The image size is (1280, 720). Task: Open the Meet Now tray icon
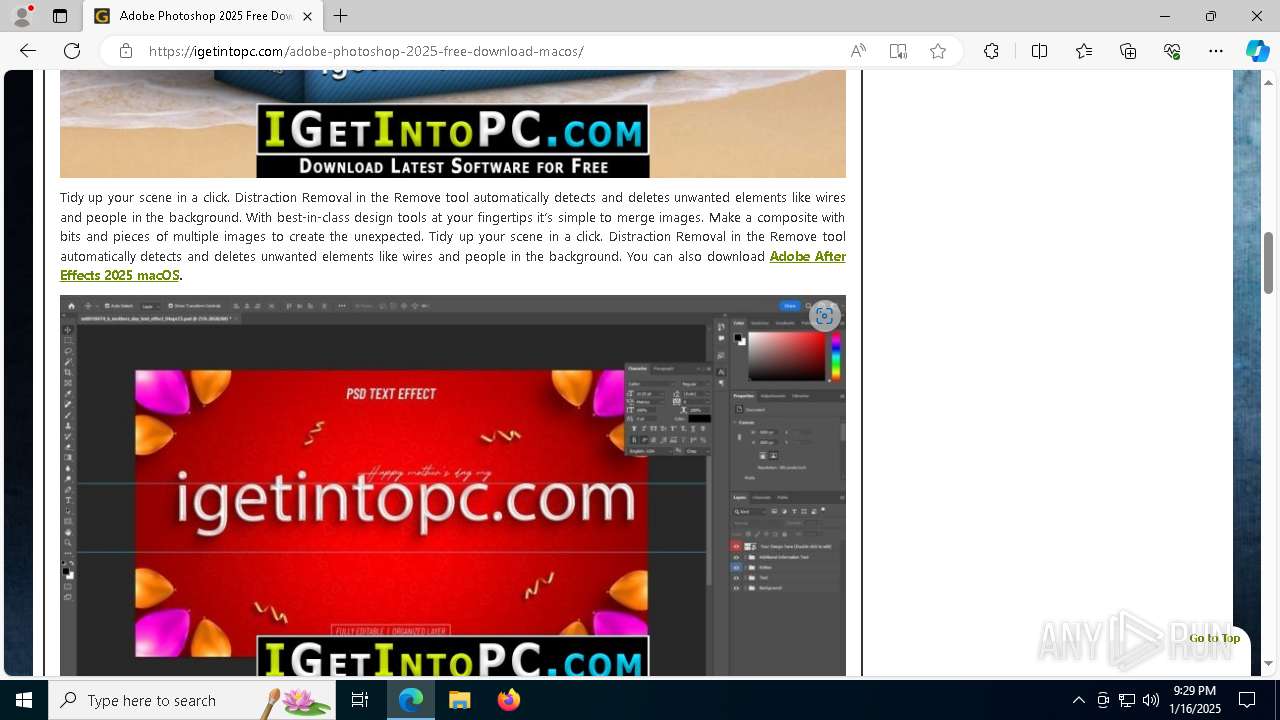[1103, 700]
